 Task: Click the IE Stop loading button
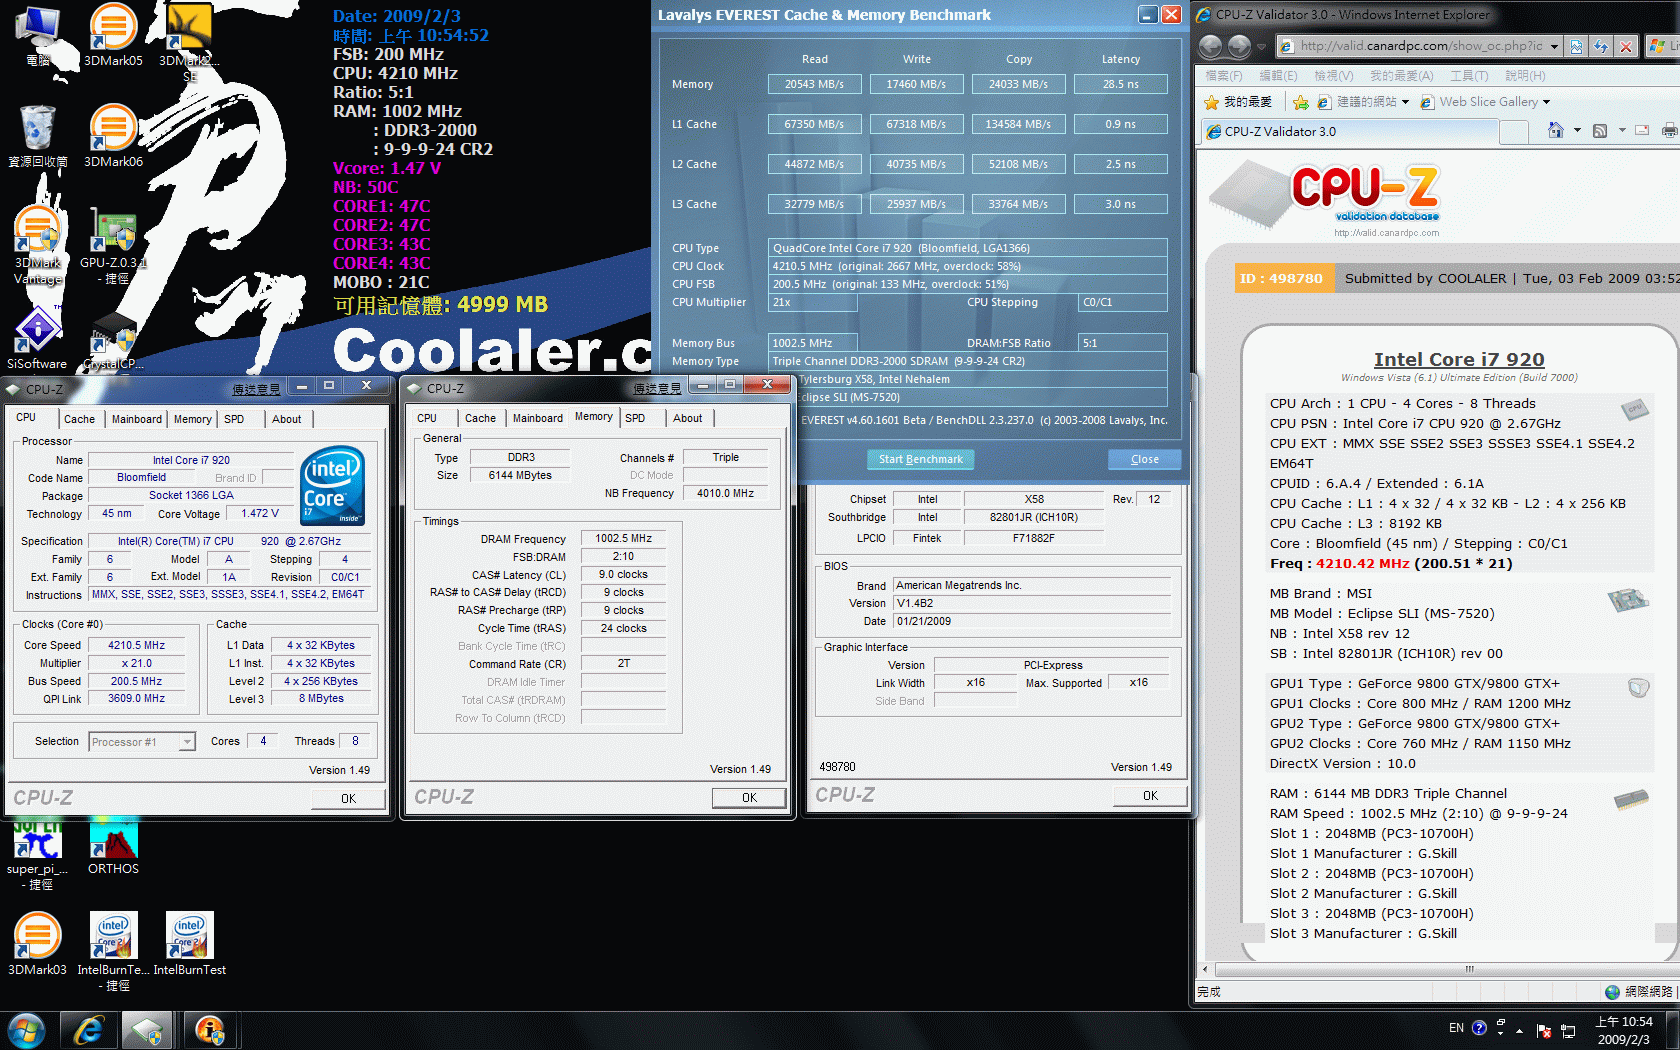(x=1626, y=46)
